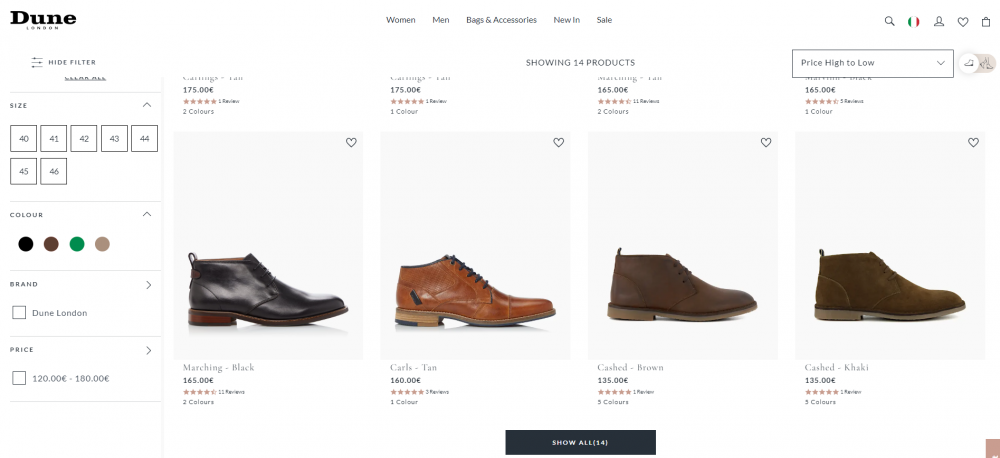This screenshot has width=1000, height=458.
Task: Tick the Dune London brand checkbox
Action: (x=19, y=313)
